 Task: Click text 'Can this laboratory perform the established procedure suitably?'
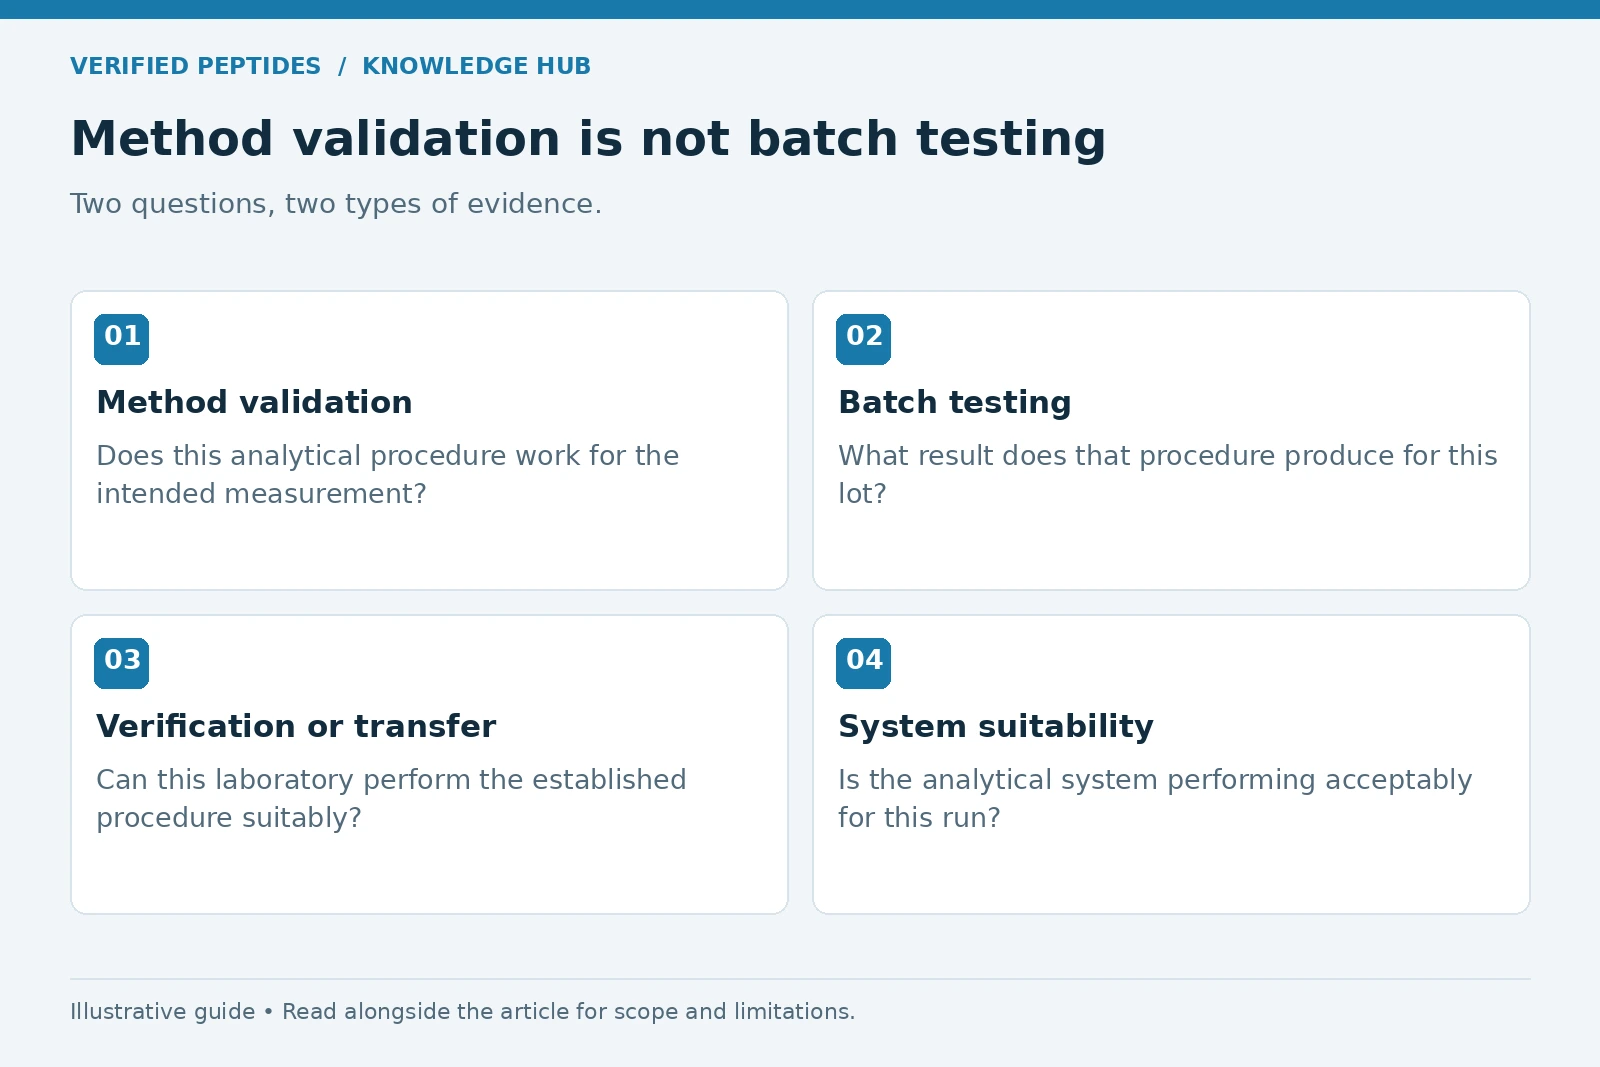coord(391,798)
